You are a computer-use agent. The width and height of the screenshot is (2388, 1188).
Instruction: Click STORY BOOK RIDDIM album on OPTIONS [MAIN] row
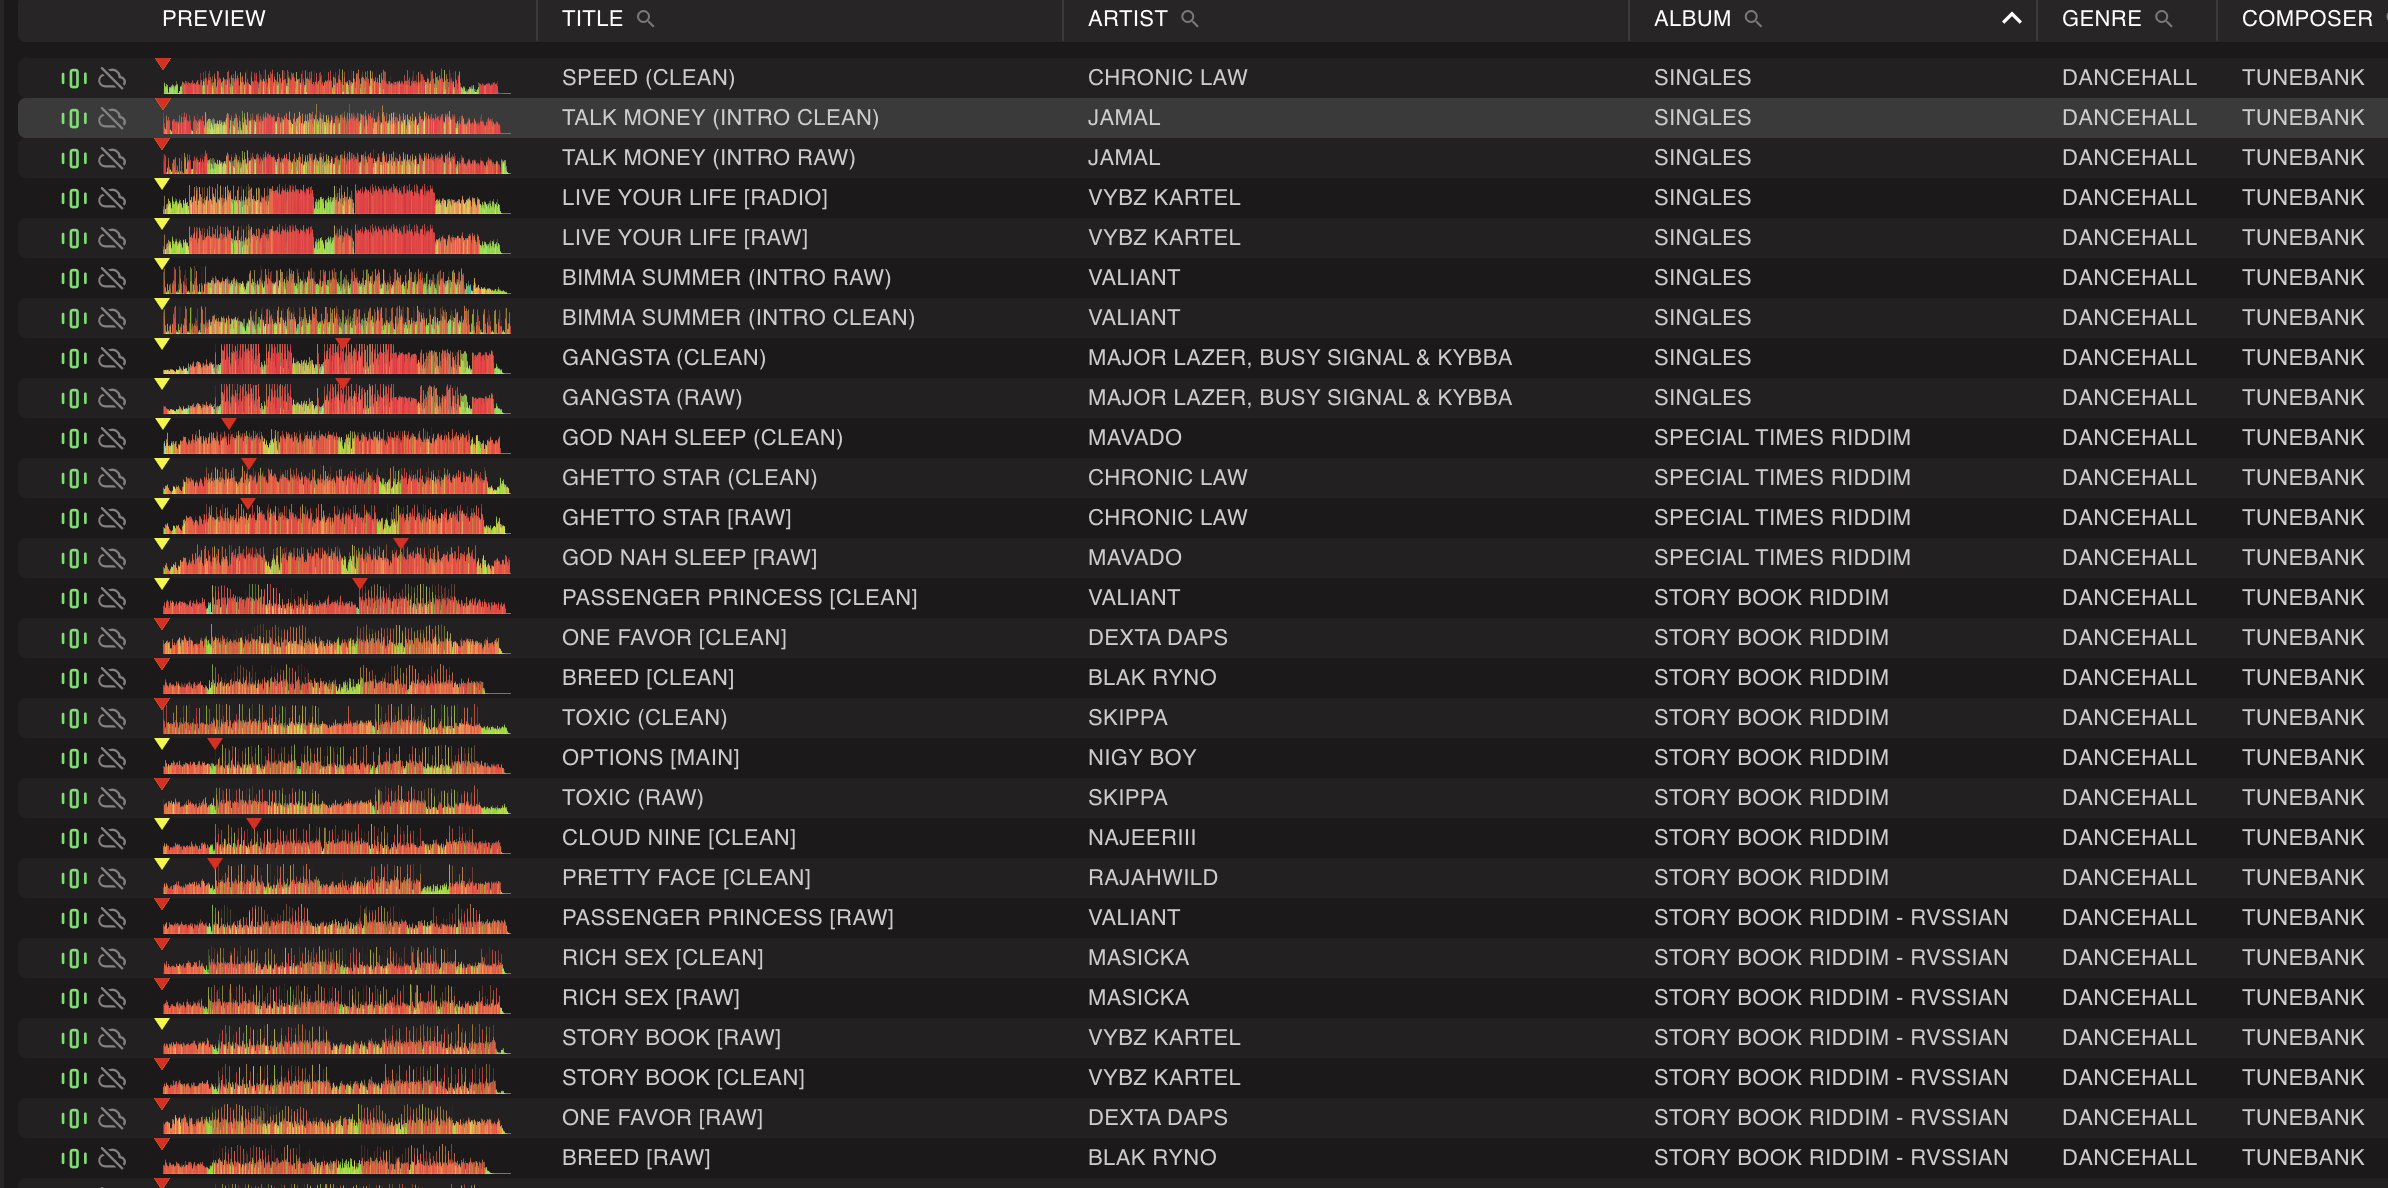(1770, 758)
